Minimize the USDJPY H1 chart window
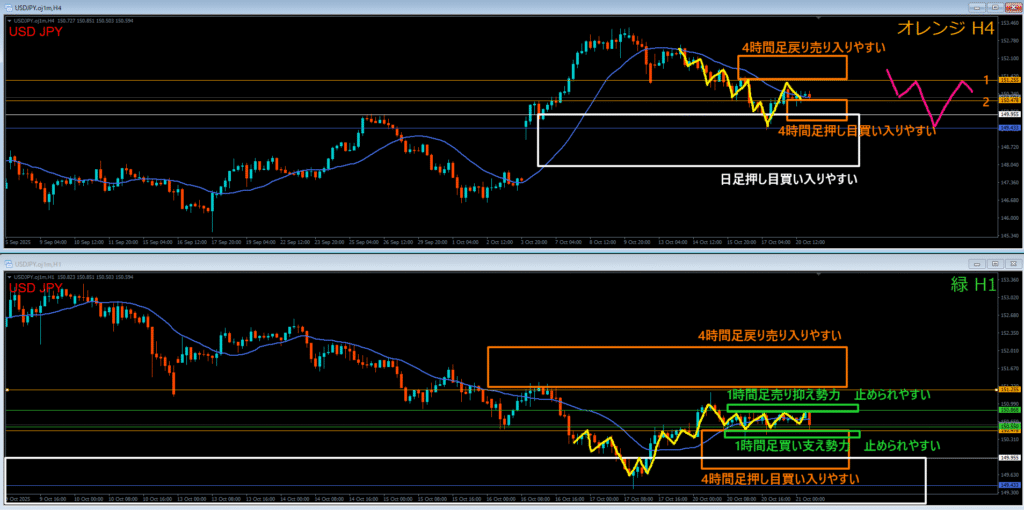This screenshot has width=1024, height=510. [x=976, y=264]
